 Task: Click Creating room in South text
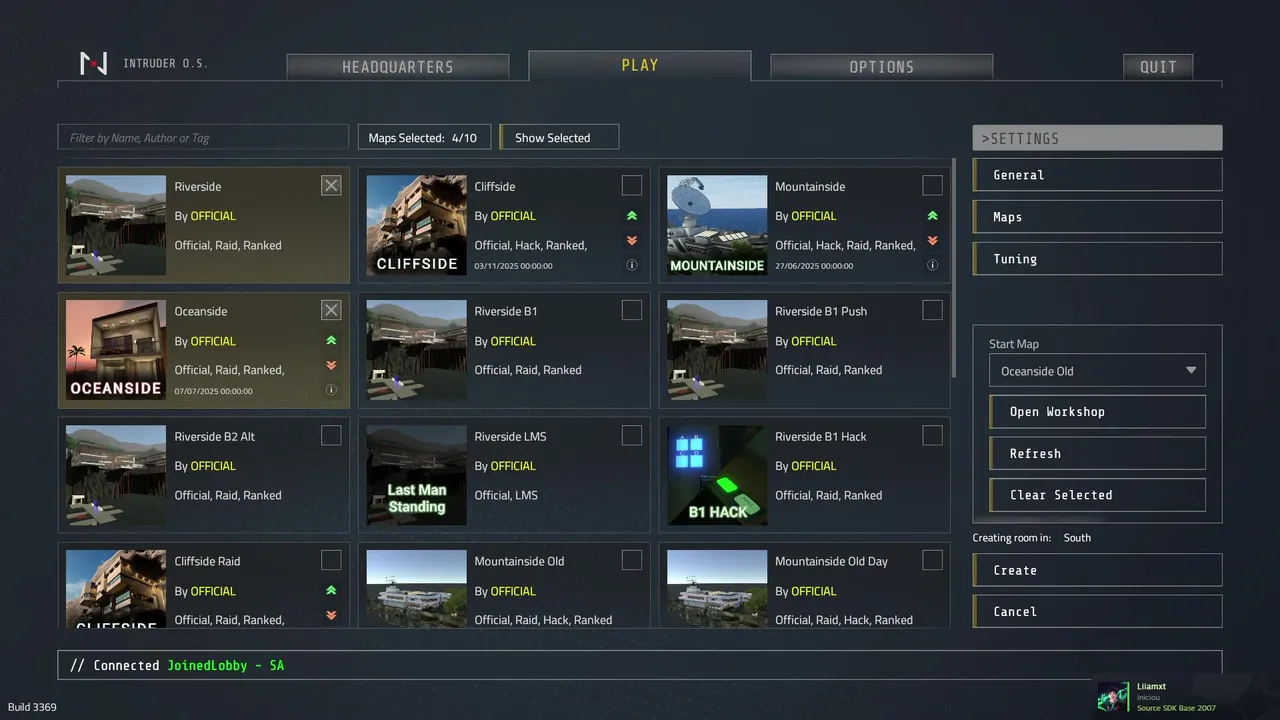(x=1031, y=538)
